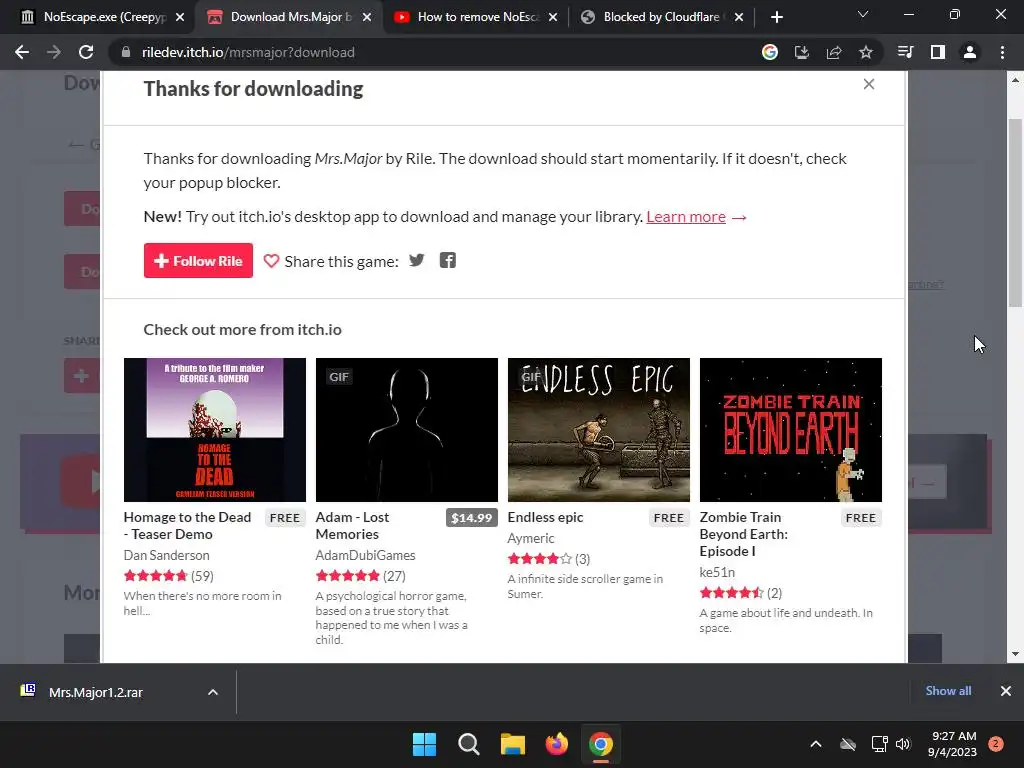Open notification badge in taskbar
Image resolution: width=1024 pixels, height=768 pixels.
[996, 744]
